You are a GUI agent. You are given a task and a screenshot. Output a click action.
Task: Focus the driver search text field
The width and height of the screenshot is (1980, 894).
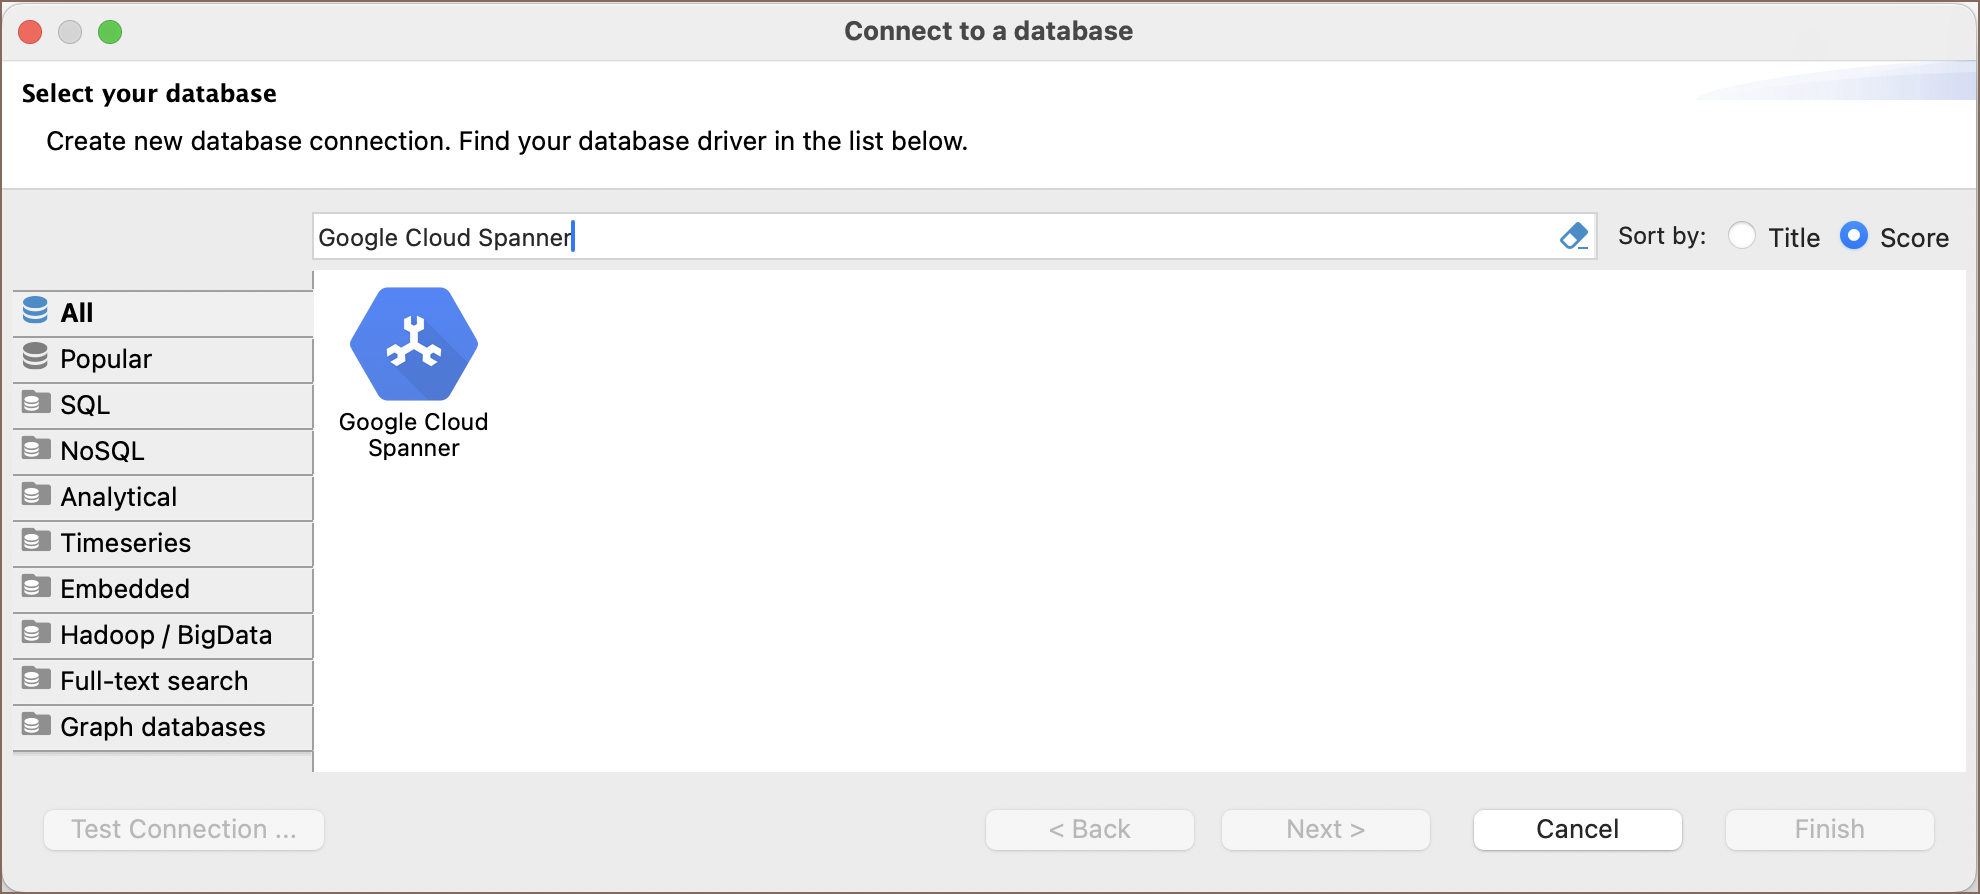(930, 237)
